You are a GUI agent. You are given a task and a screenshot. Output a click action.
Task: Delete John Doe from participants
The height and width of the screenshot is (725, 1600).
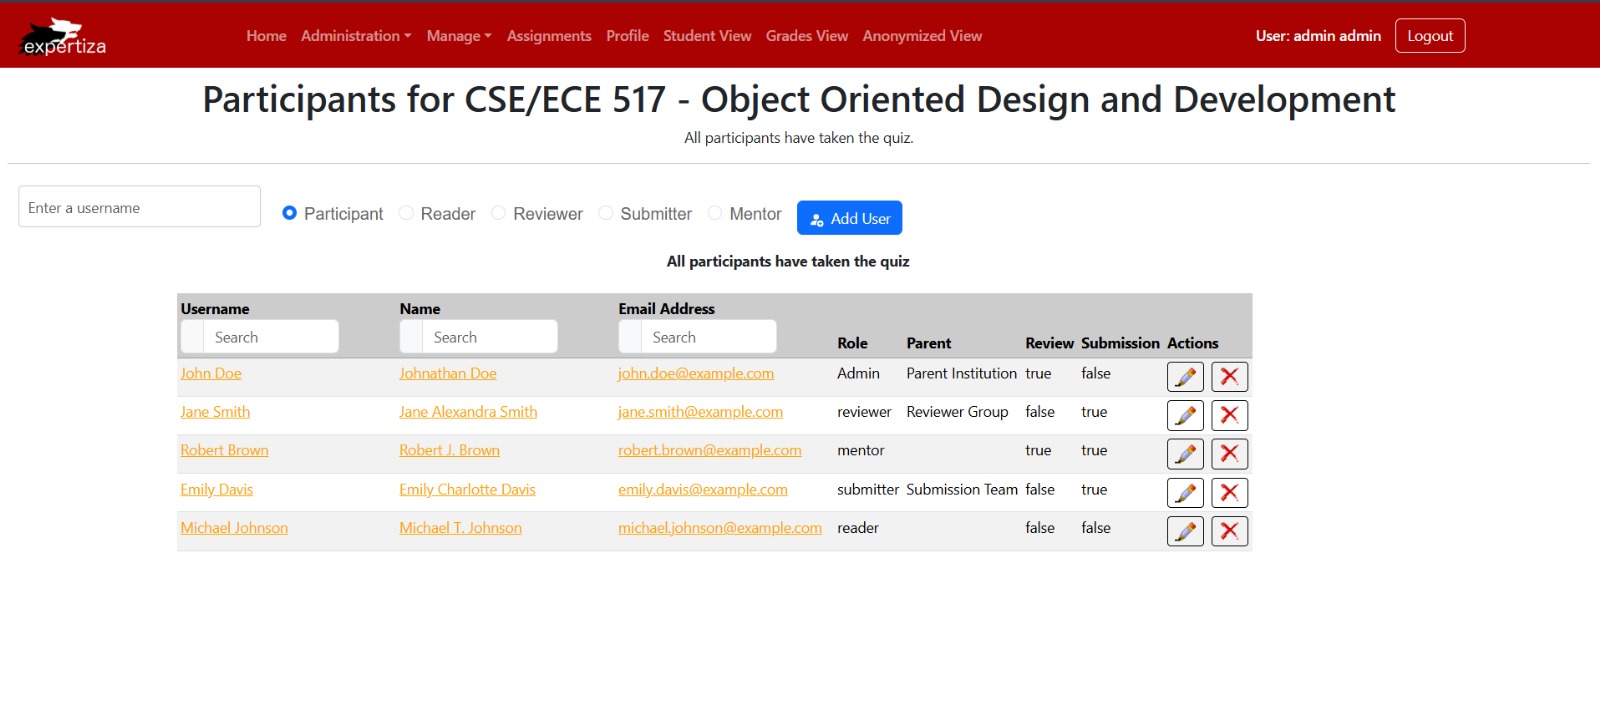1229,377
